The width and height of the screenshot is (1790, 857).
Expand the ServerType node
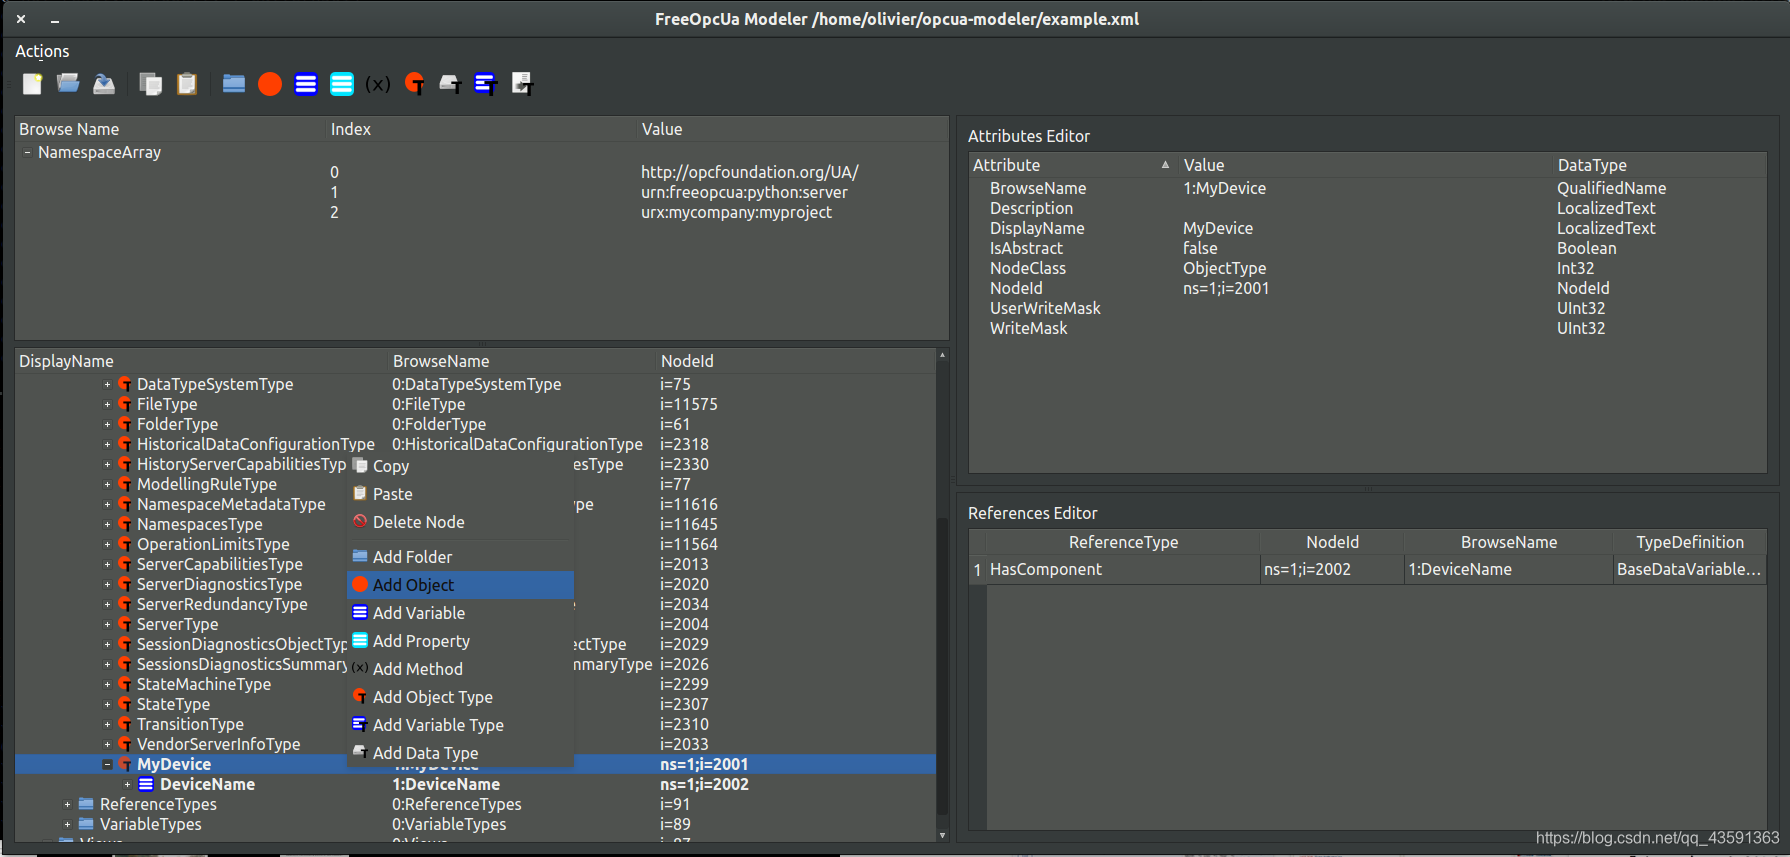click(107, 624)
